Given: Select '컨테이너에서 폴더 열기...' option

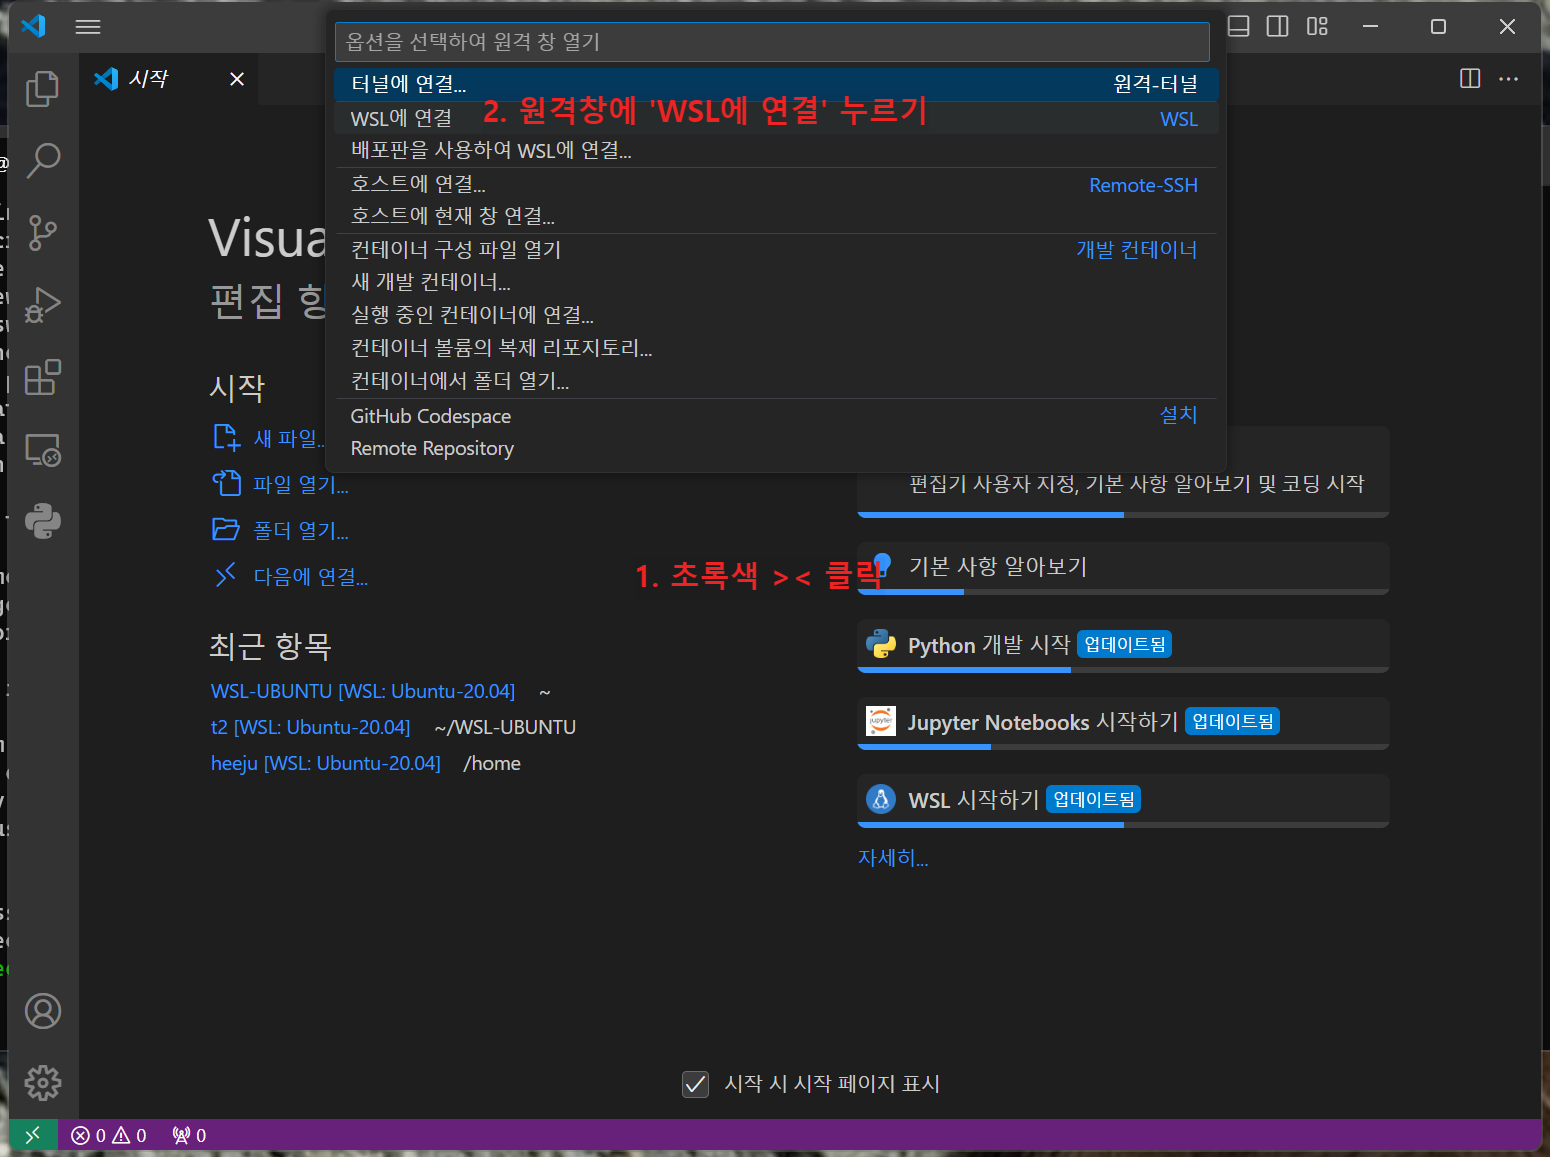Looking at the screenshot, I should click(776, 381).
